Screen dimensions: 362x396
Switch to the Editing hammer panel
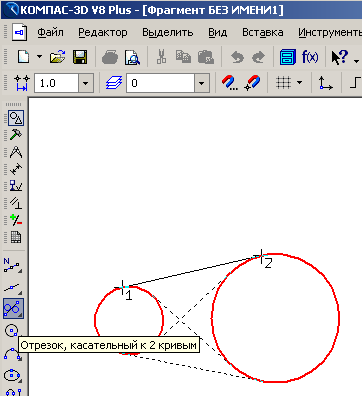16,135
